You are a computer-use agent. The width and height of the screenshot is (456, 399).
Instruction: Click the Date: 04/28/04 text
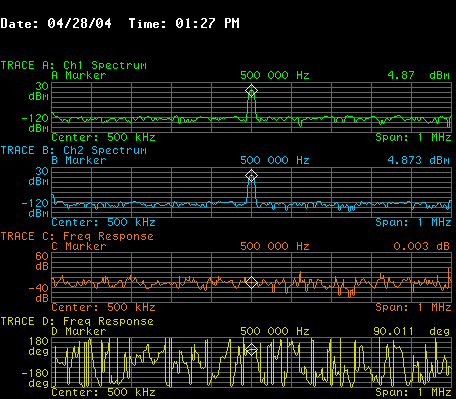[x=56, y=23]
